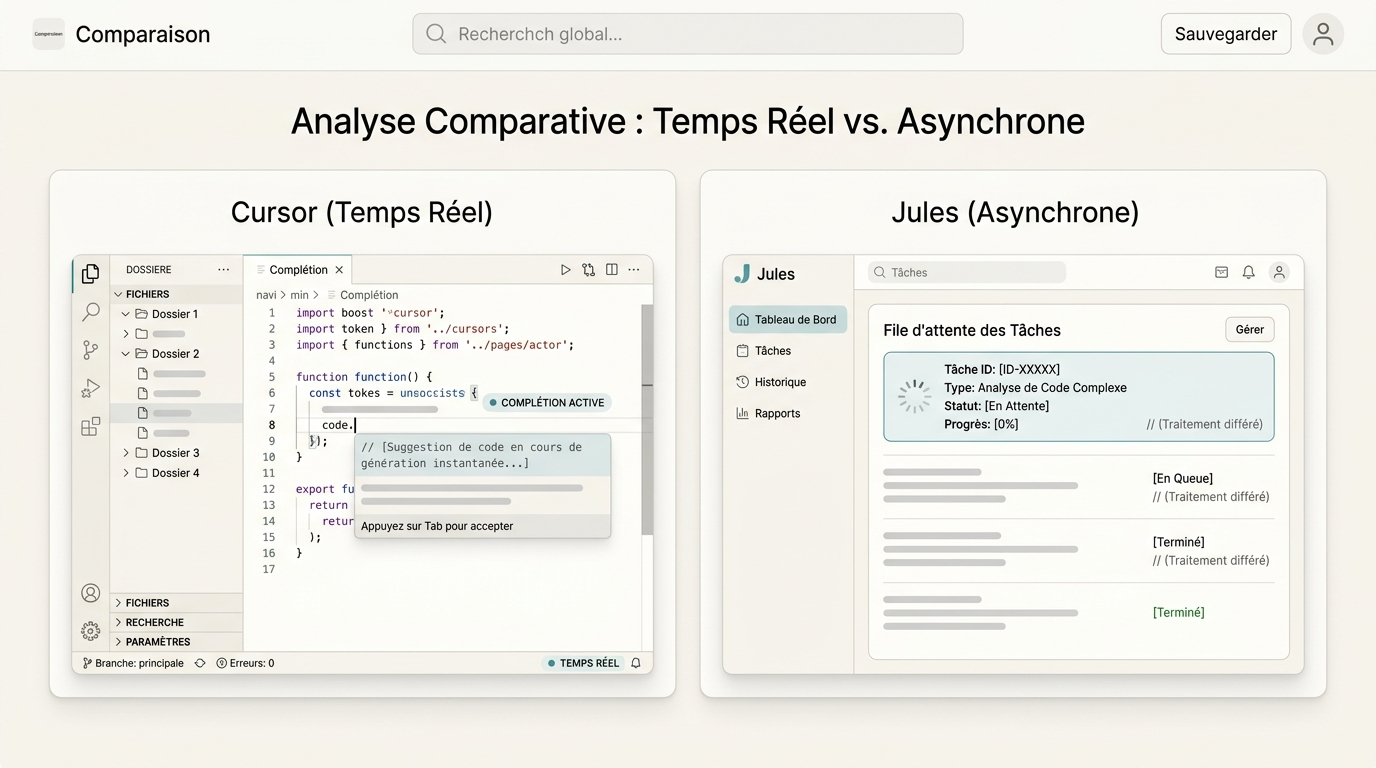Click 'Appuyez sur Tab pour accepter' hint
1376x768 pixels.
(437, 526)
